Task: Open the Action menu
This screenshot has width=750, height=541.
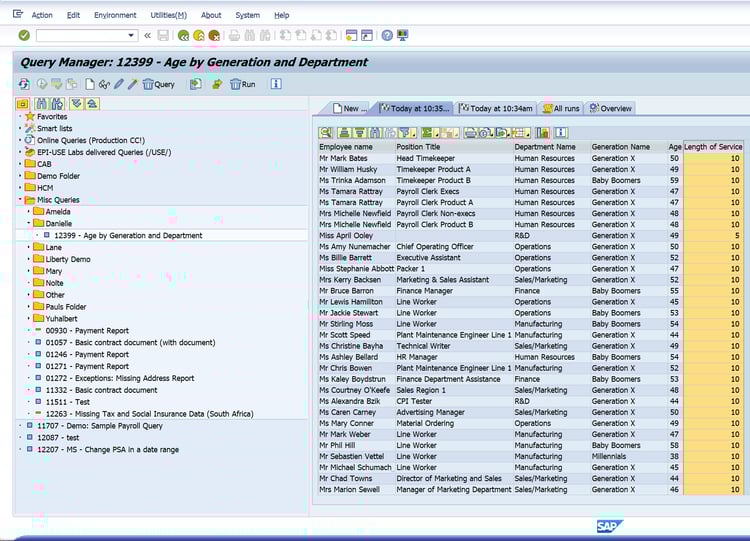Action: coord(42,15)
